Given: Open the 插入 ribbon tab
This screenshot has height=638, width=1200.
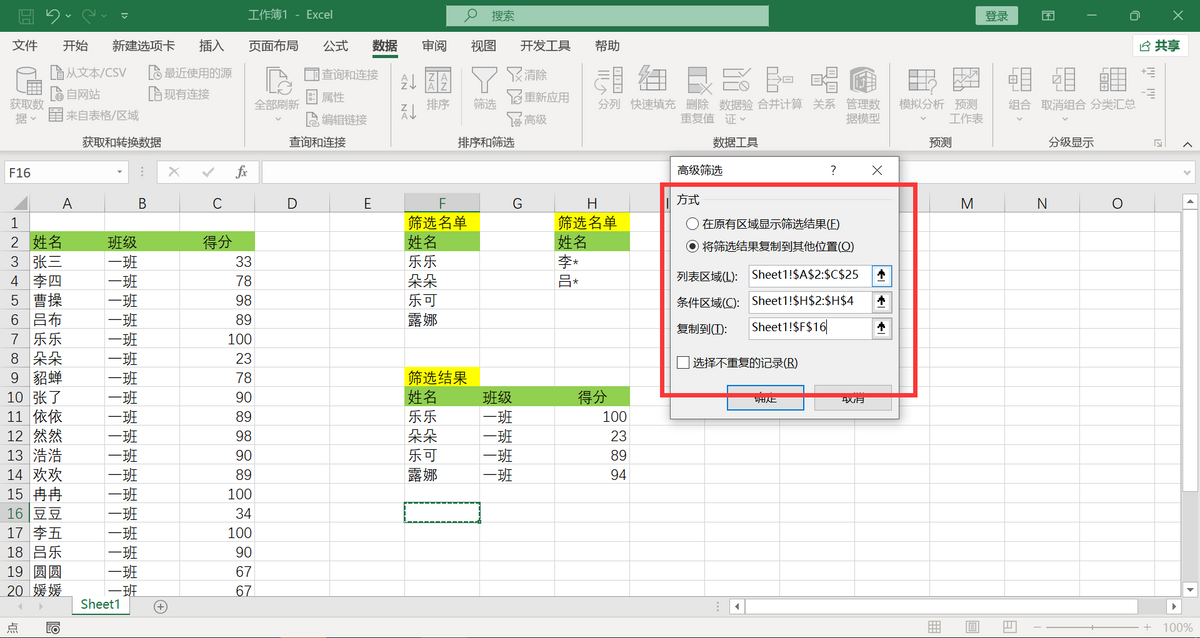Looking at the screenshot, I should [211, 46].
